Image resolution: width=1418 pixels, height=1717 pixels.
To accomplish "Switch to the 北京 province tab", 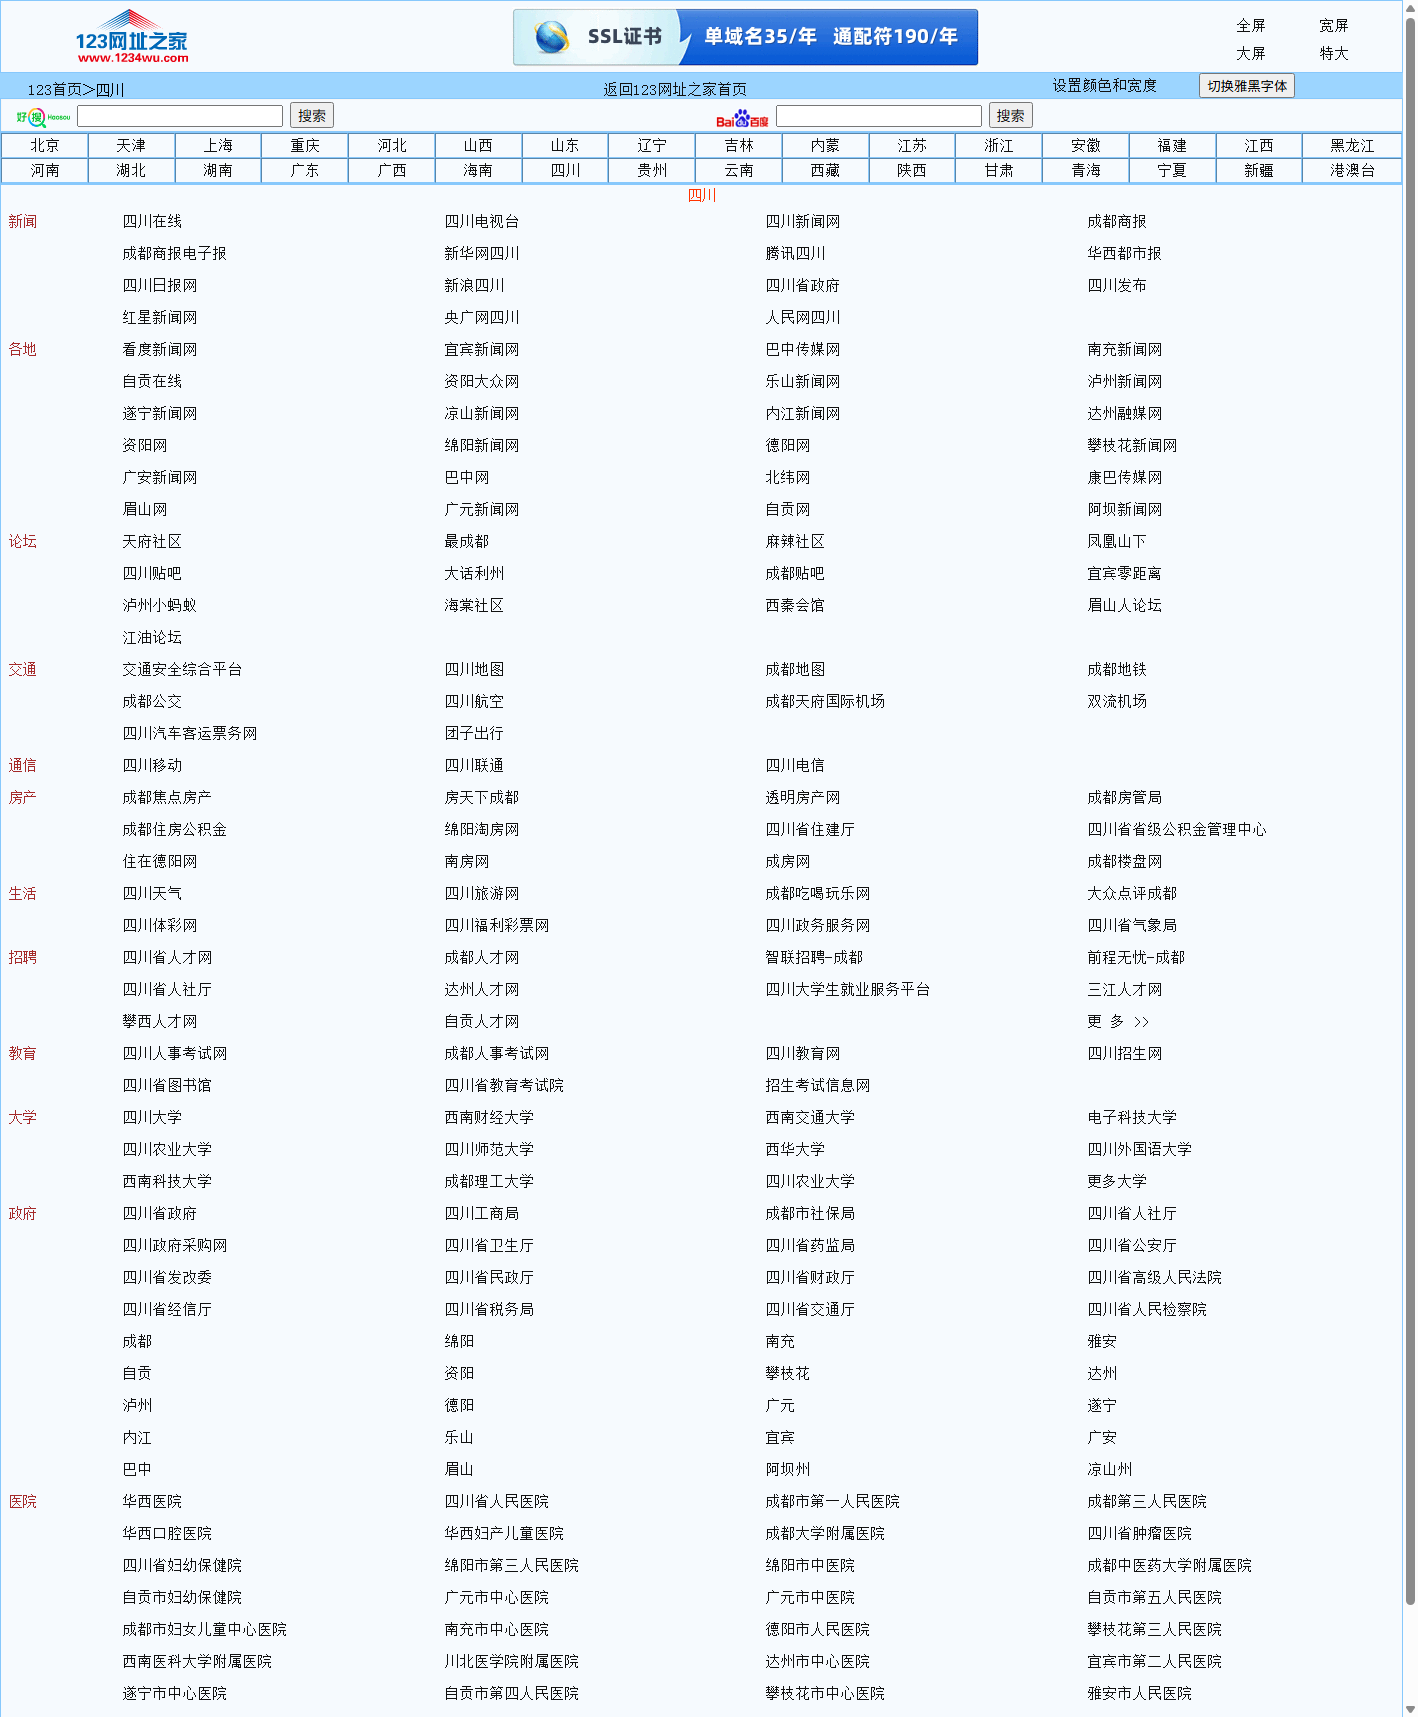I will pos(44,146).
